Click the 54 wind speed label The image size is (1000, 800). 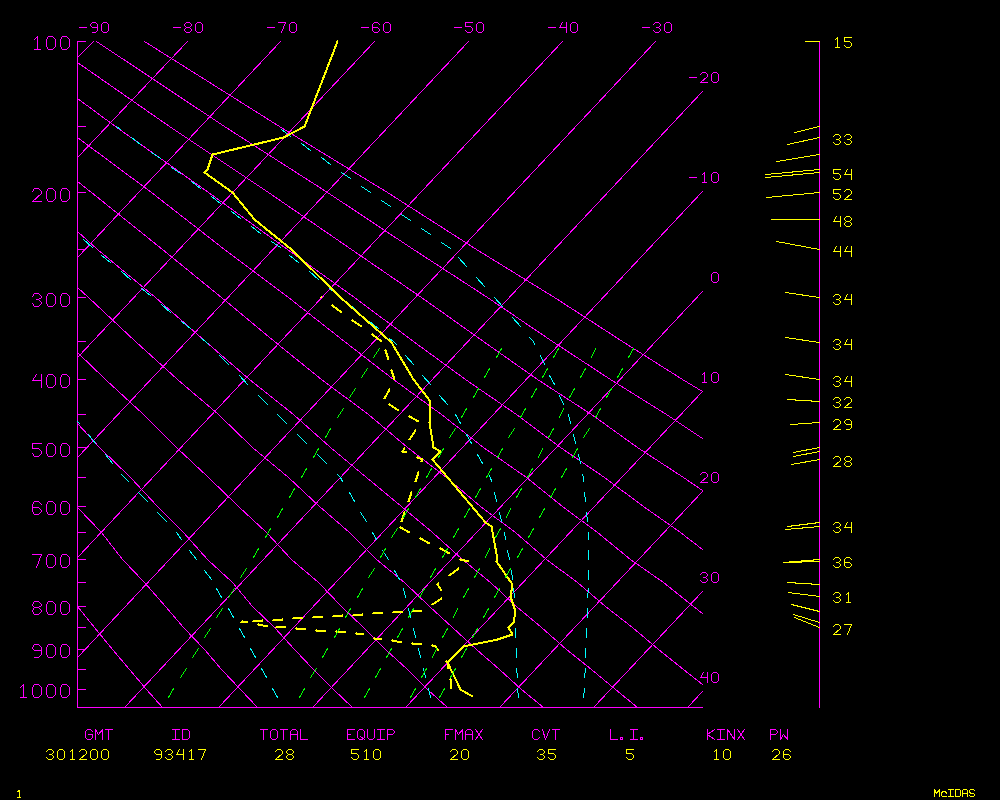(842, 175)
